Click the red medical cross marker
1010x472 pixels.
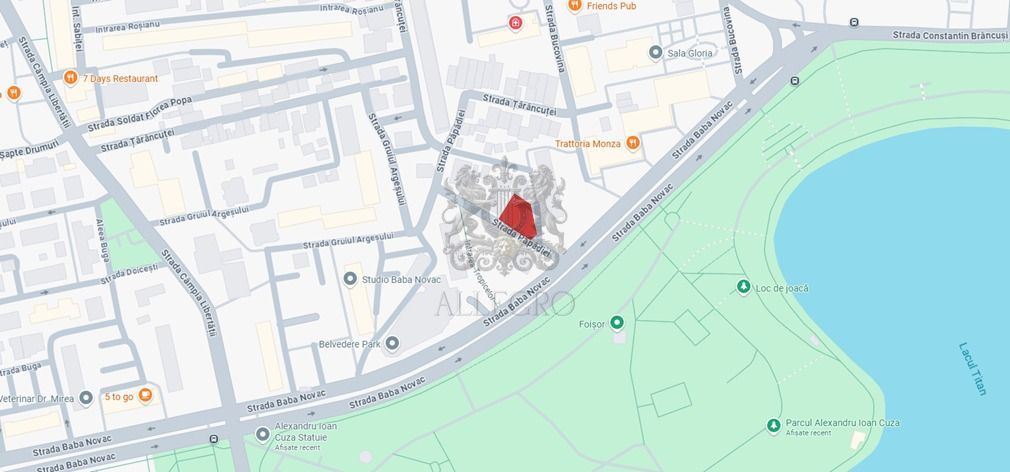(515, 24)
